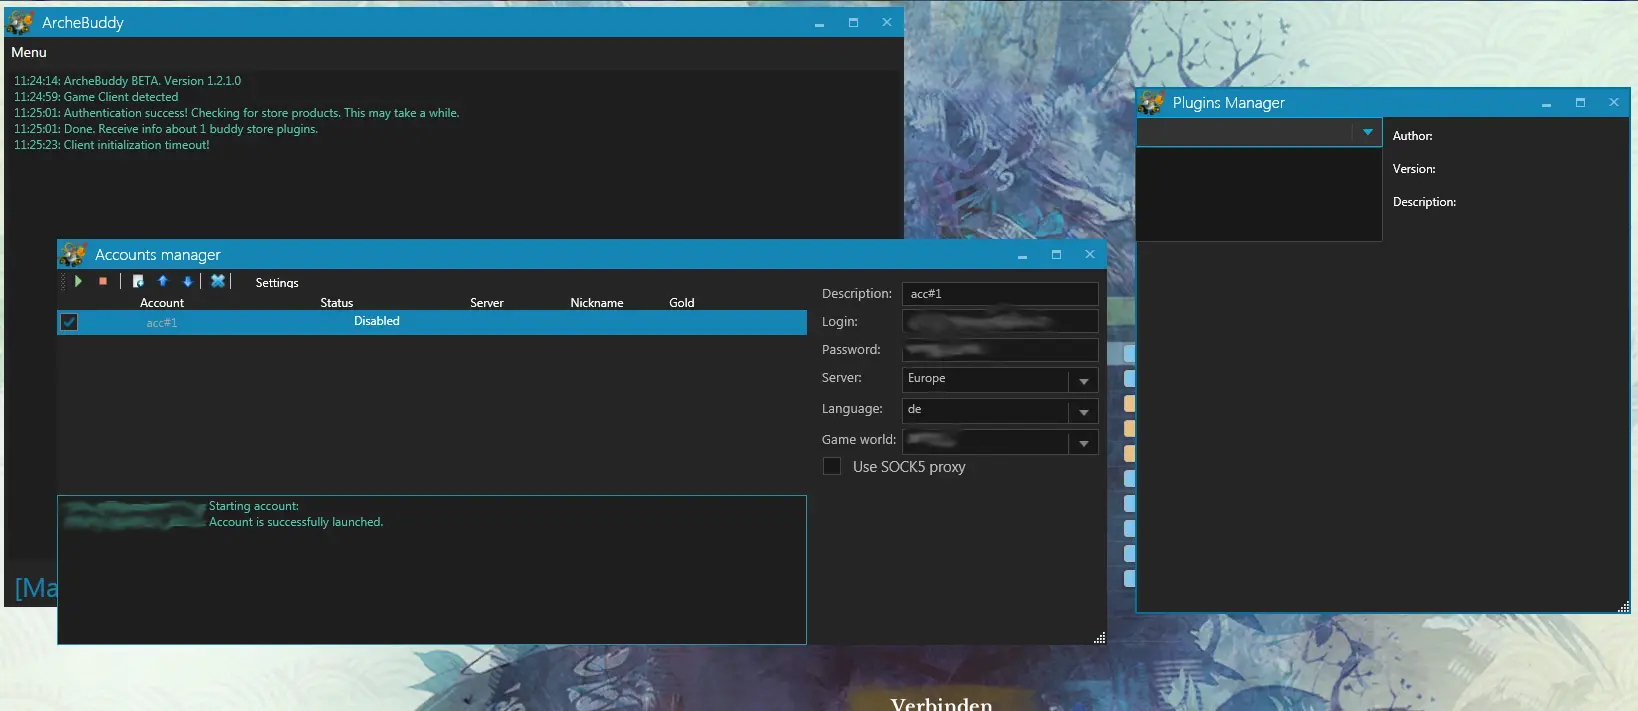Stop the account using the red stop icon

pyautogui.click(x=103, y=282)
